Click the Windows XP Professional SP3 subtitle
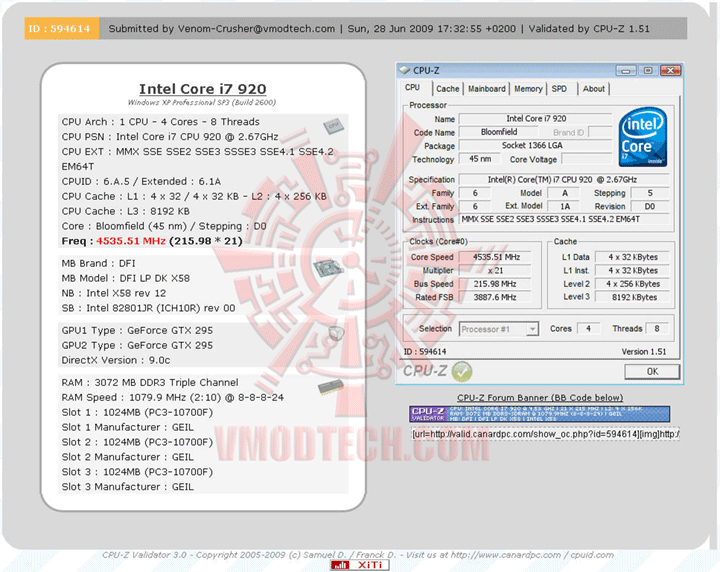 [202, 102]
